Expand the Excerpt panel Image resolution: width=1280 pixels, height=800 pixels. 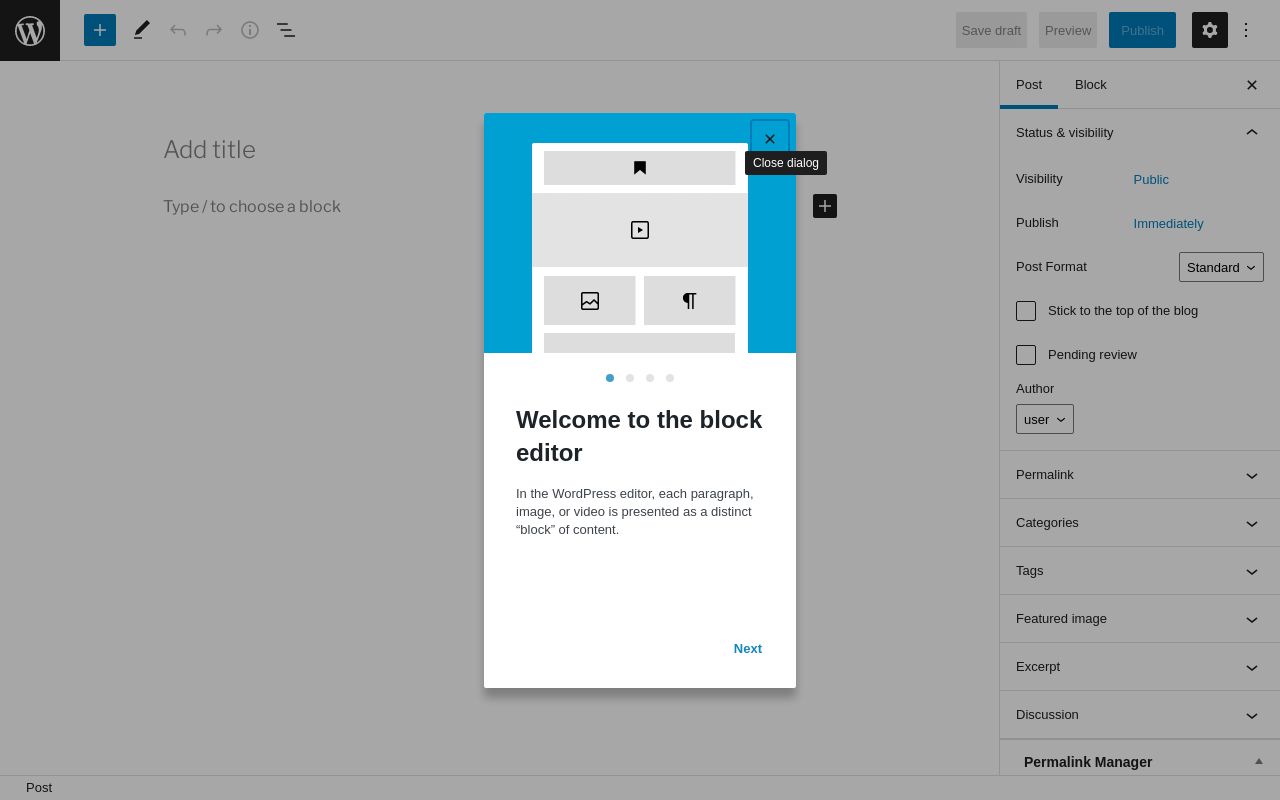pos(1140,667)
